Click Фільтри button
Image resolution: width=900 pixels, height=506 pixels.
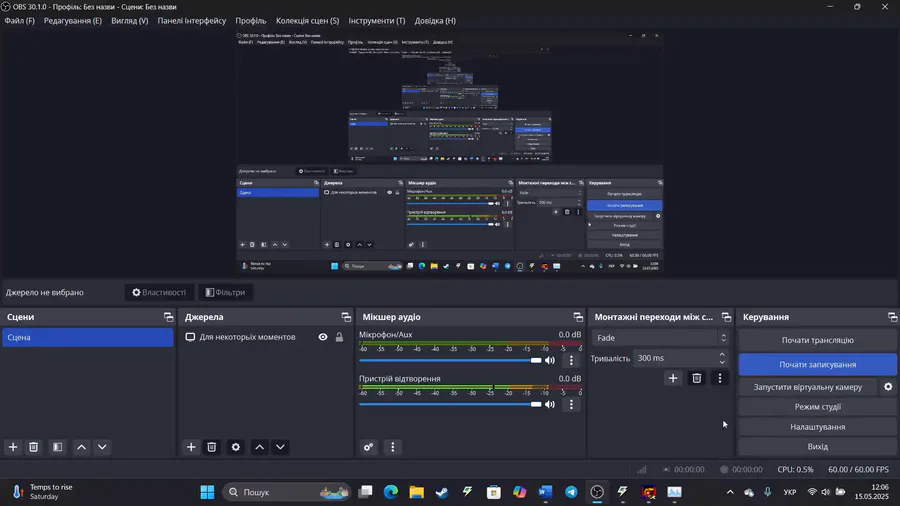(226, 293)
